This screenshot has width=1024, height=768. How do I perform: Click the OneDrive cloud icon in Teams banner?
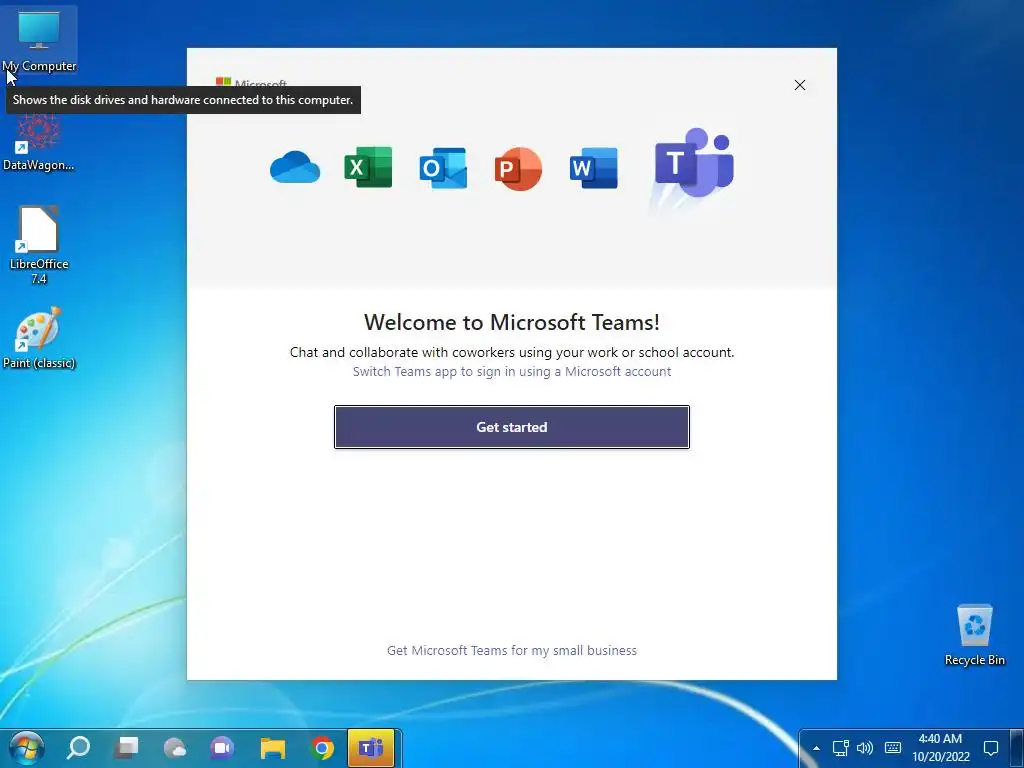coord(295,168)
